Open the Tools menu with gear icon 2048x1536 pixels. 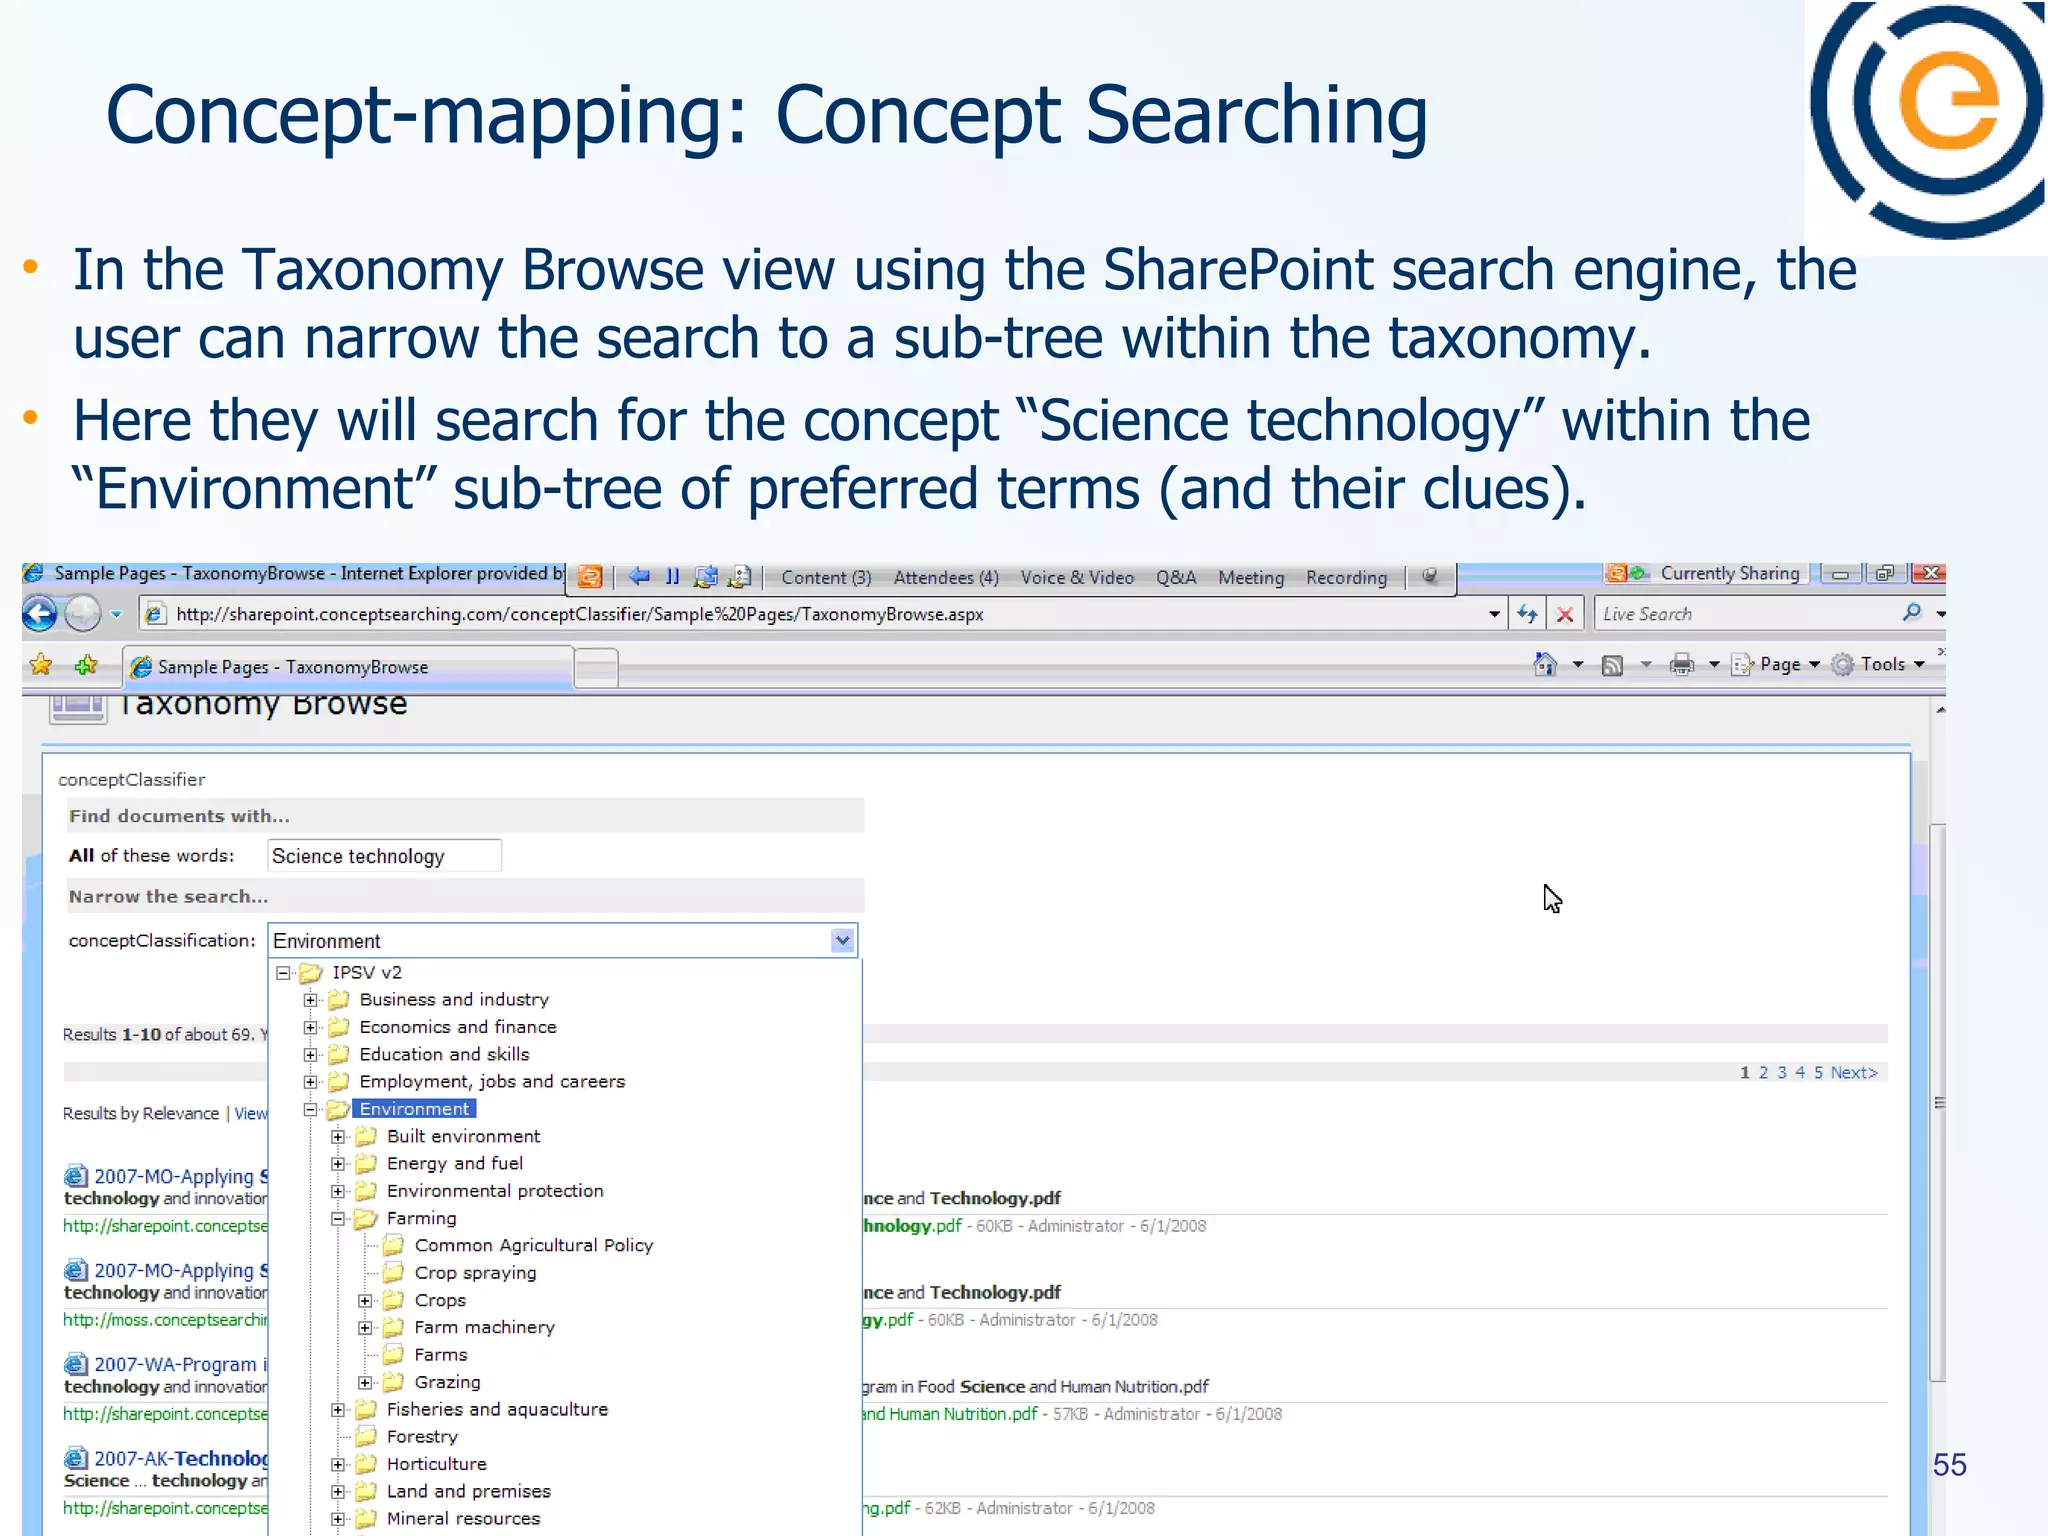point(1878,664)
